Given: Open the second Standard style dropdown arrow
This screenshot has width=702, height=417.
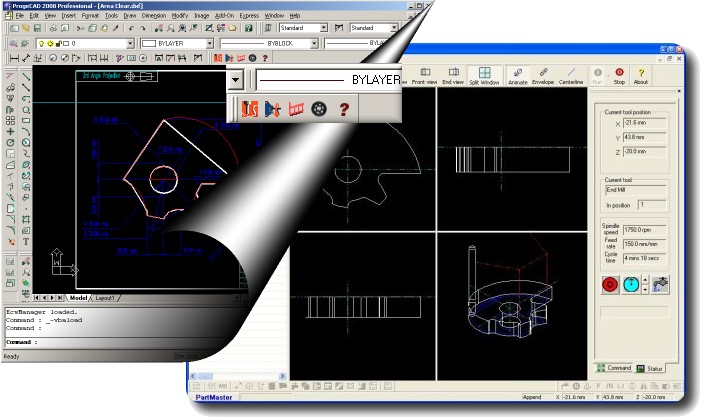Looking at the screenshot, I should coord(394,28).
